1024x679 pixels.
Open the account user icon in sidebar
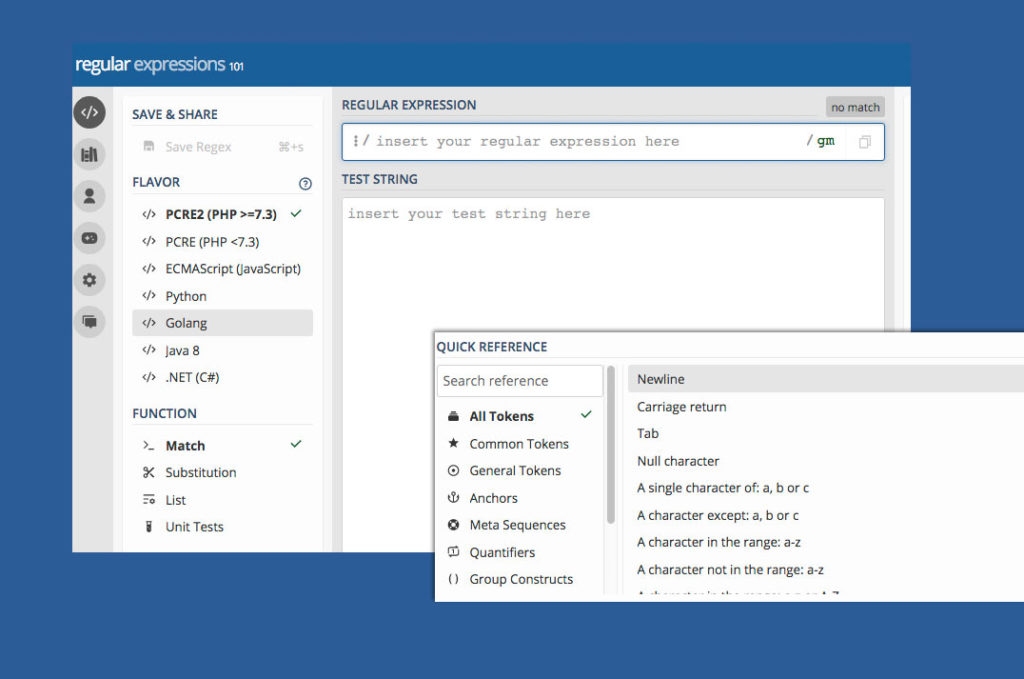pyautogui.click(x=89, y=196)
